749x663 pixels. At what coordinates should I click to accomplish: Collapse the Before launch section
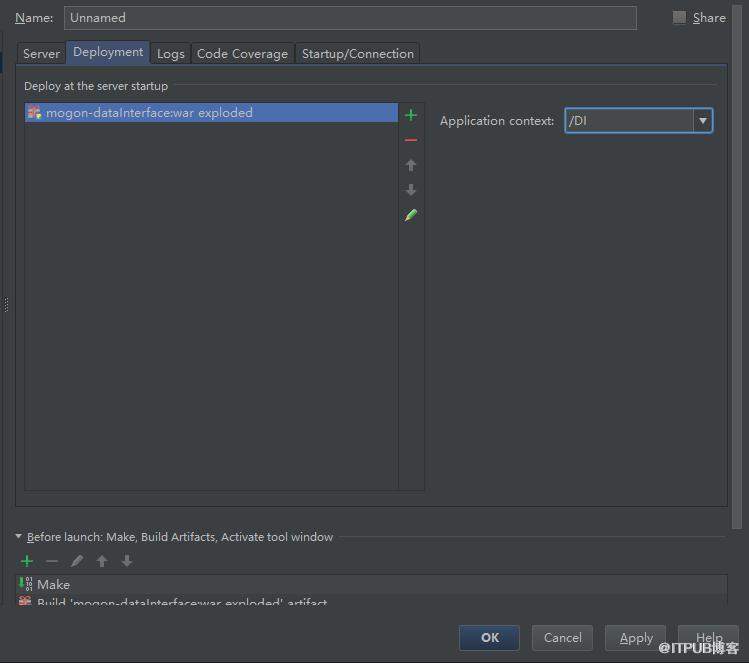[18, 536]
